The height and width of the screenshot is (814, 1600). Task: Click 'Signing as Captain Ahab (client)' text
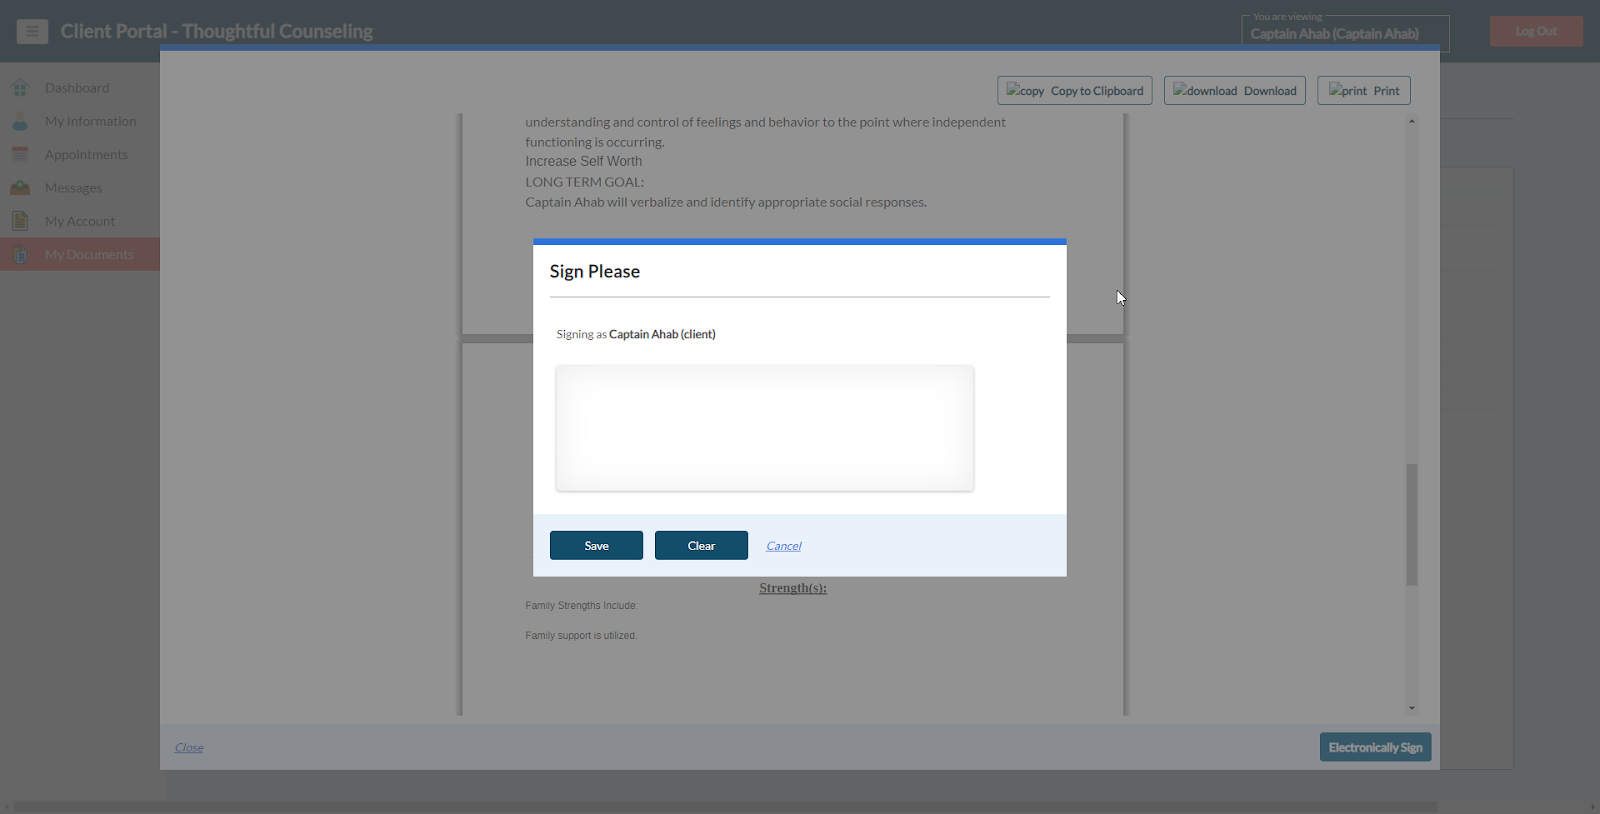click(636, 334)
